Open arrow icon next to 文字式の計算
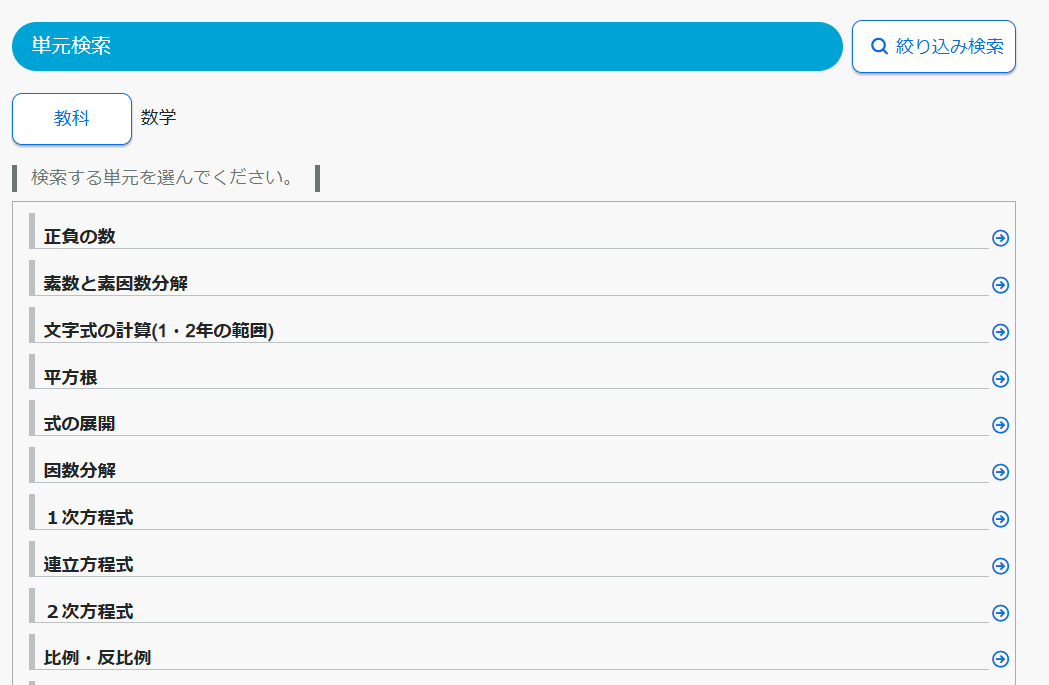1049x685 pixels. pyautogui.click(x=1000, y=332)
